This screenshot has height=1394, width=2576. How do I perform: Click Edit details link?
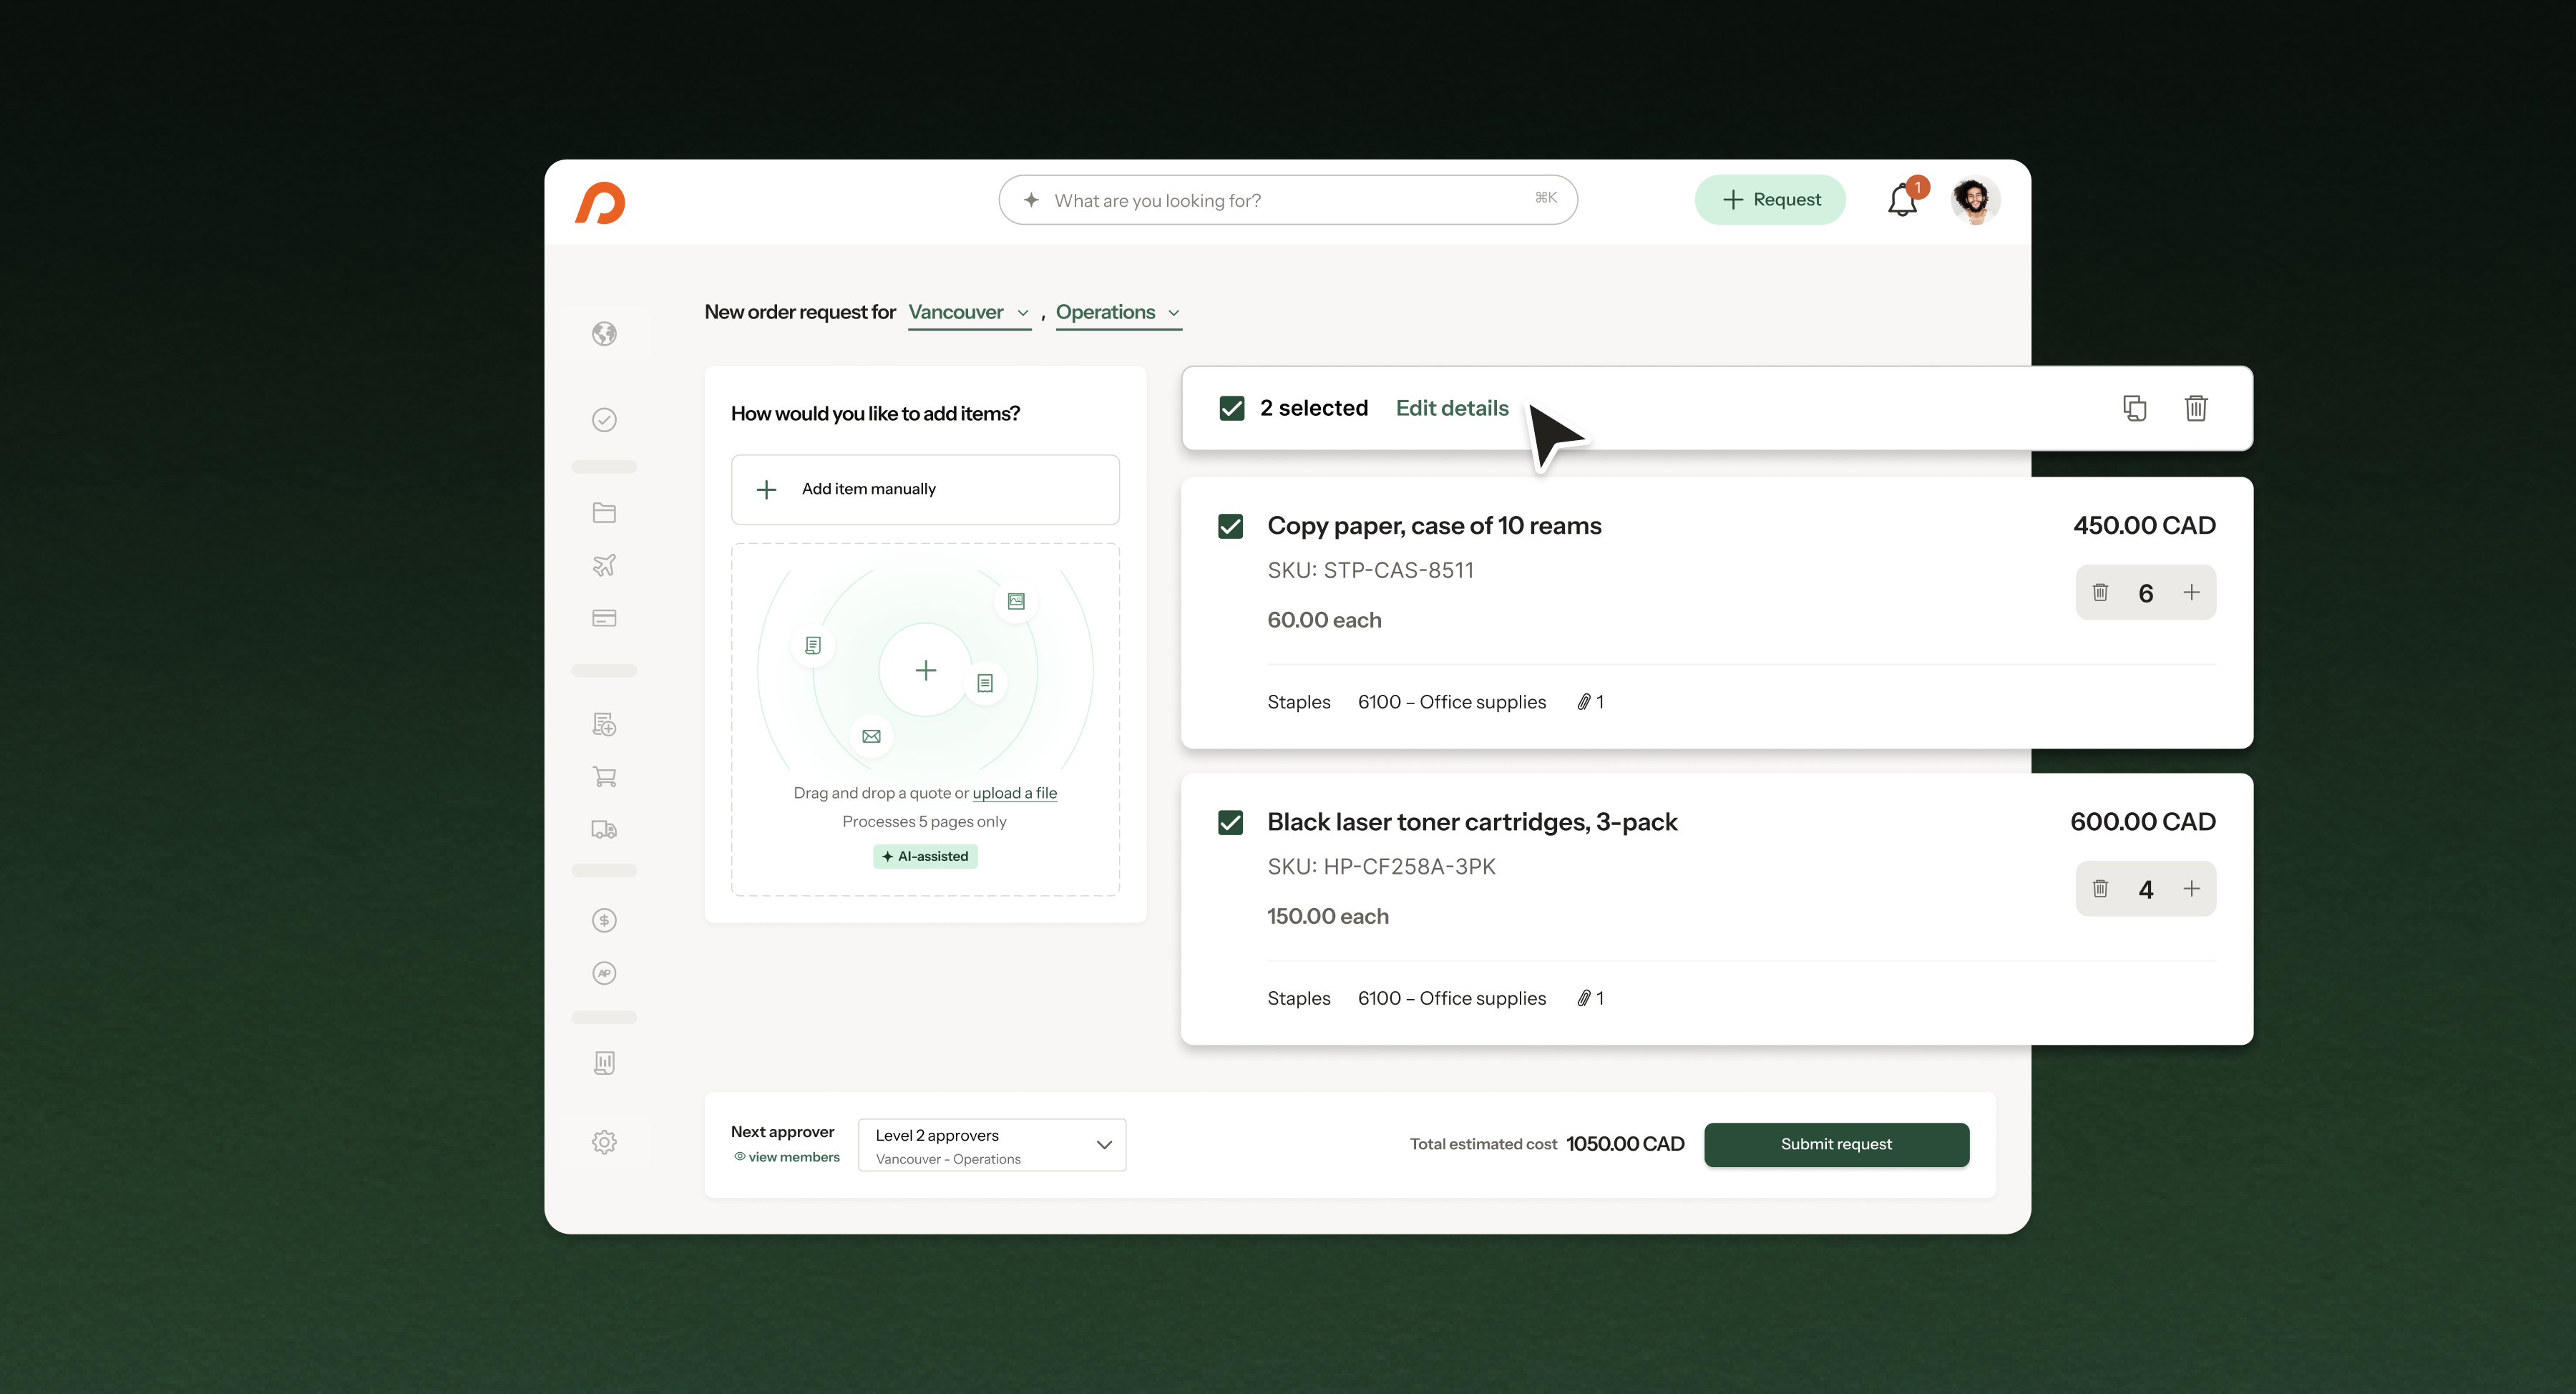pyautogui.click(x=1452, y=408)
